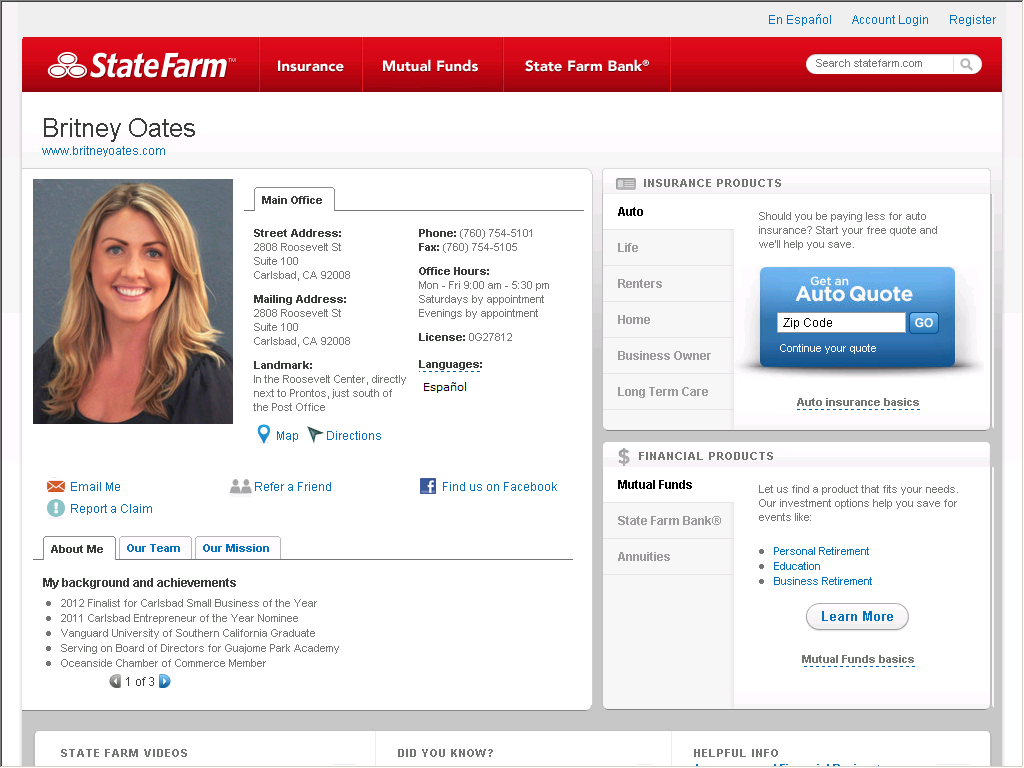
Task: Open Auto insurance basics link
Action: 857,402
